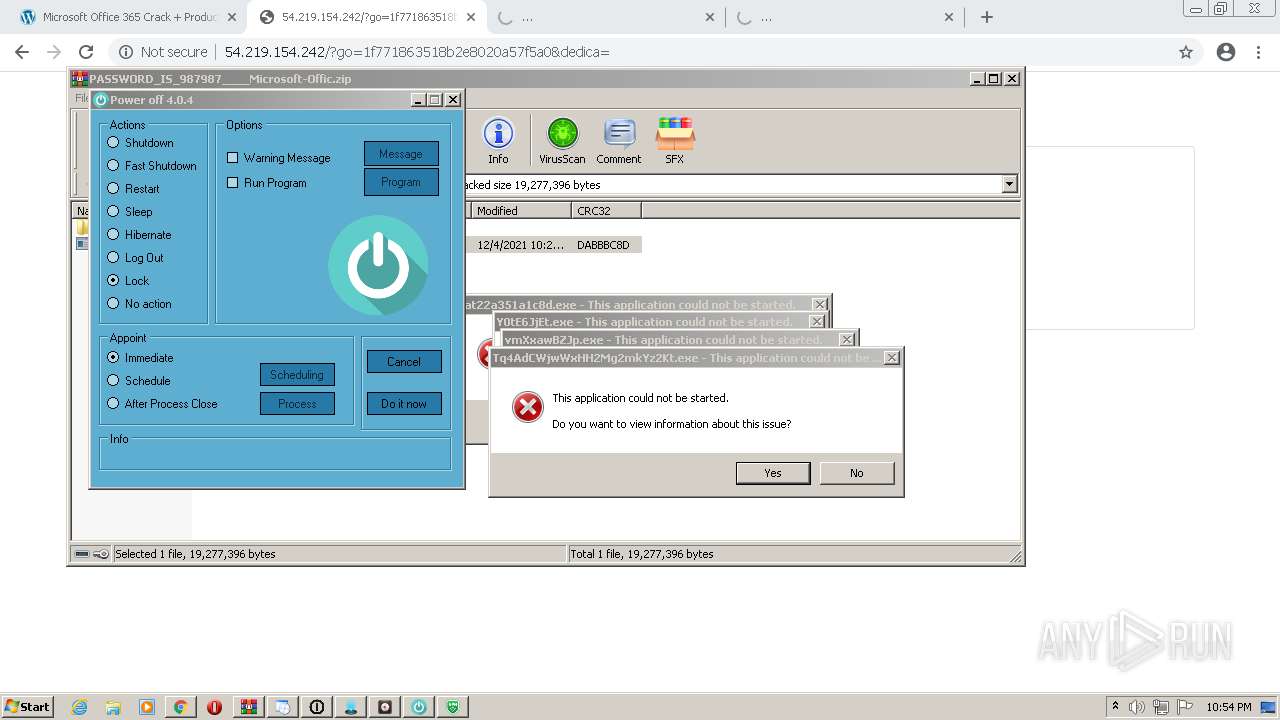
Task: Click the Program button in Options
Action: click(401, 182)
